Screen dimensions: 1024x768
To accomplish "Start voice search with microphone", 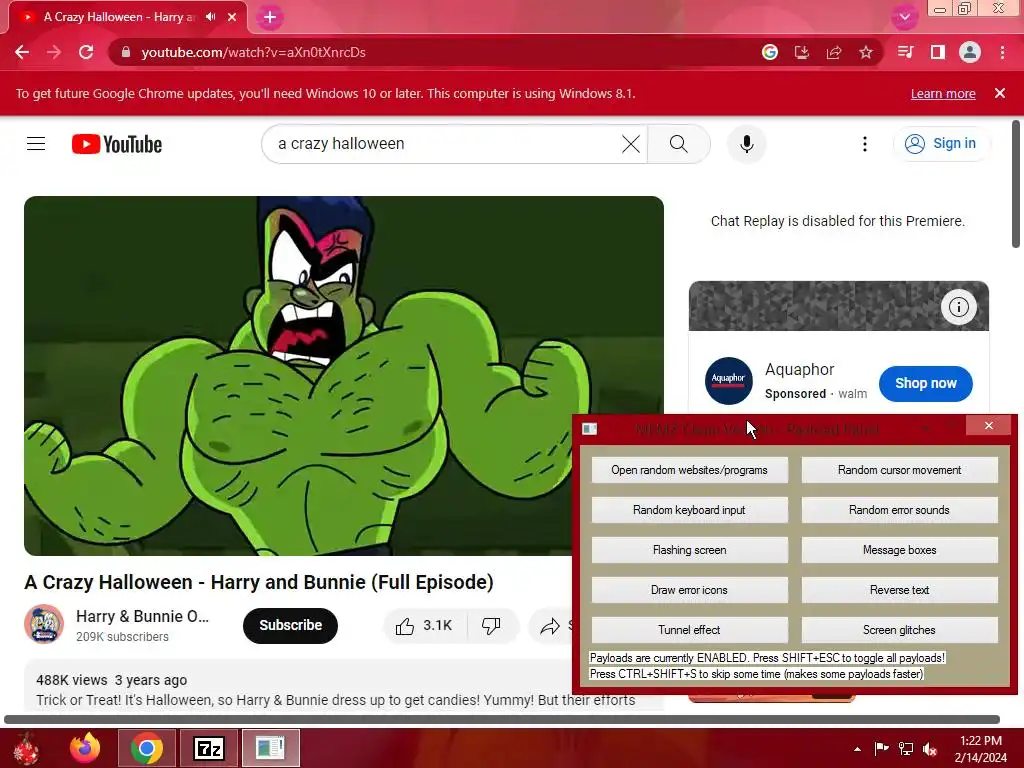I will [x=746, y=144].
